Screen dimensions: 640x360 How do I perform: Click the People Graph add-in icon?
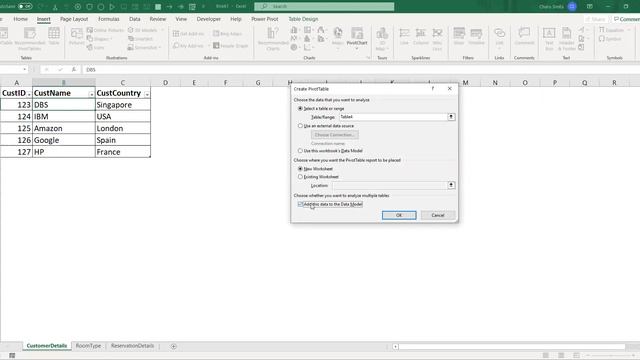[230, 46]
